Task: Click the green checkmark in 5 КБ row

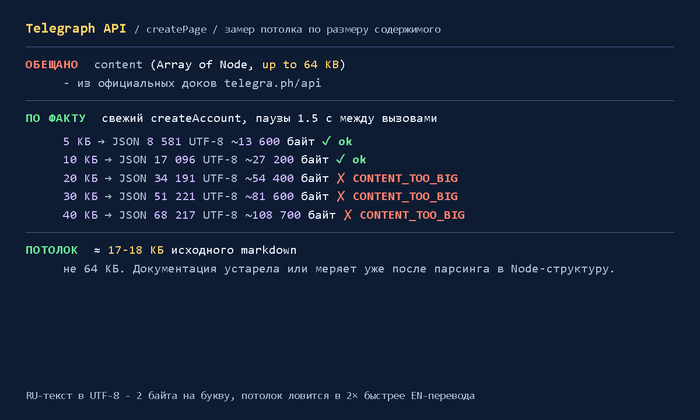Action: pos(326,141)
